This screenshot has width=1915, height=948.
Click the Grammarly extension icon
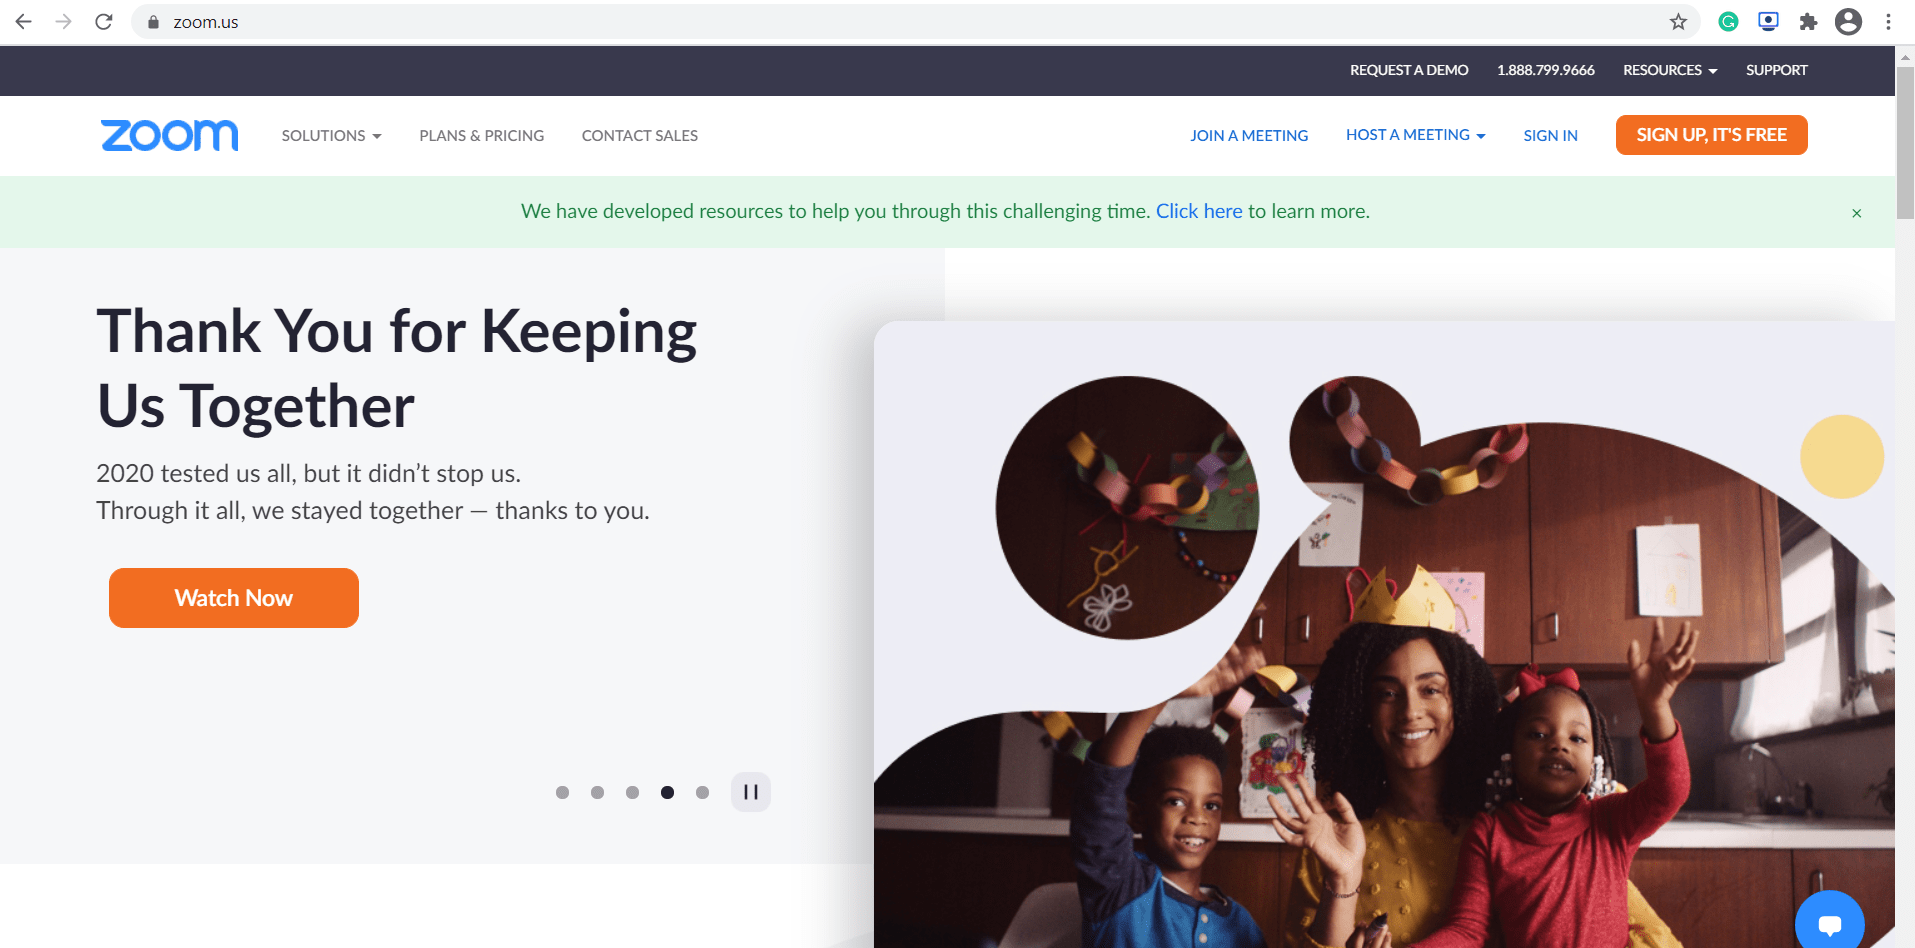pyautogui.click(x=1728, y=22)
